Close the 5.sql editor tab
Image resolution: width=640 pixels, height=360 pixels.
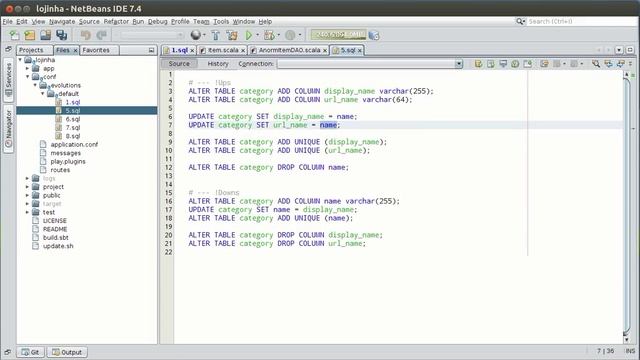[360, 51]
